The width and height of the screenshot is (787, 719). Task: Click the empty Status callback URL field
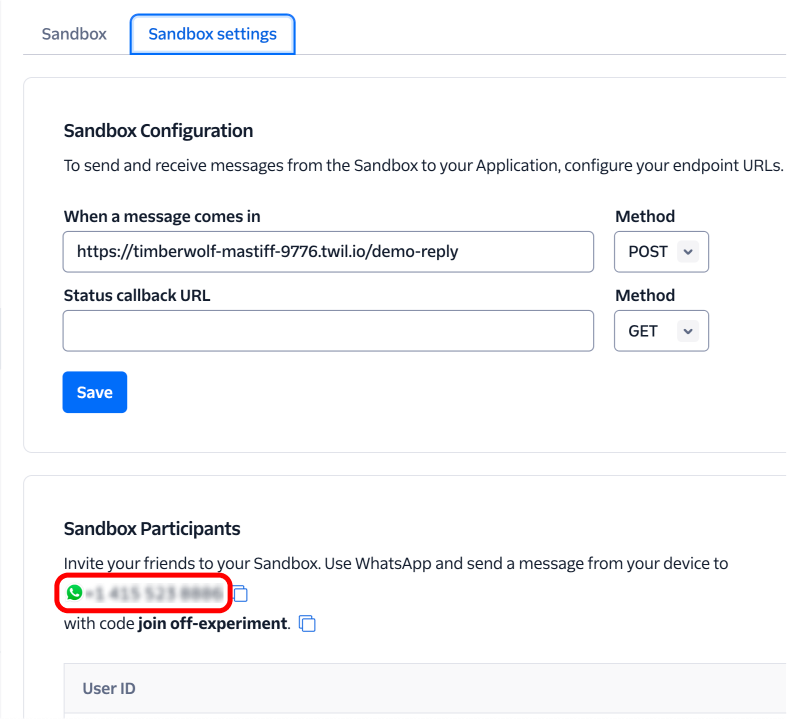(328, 331)
